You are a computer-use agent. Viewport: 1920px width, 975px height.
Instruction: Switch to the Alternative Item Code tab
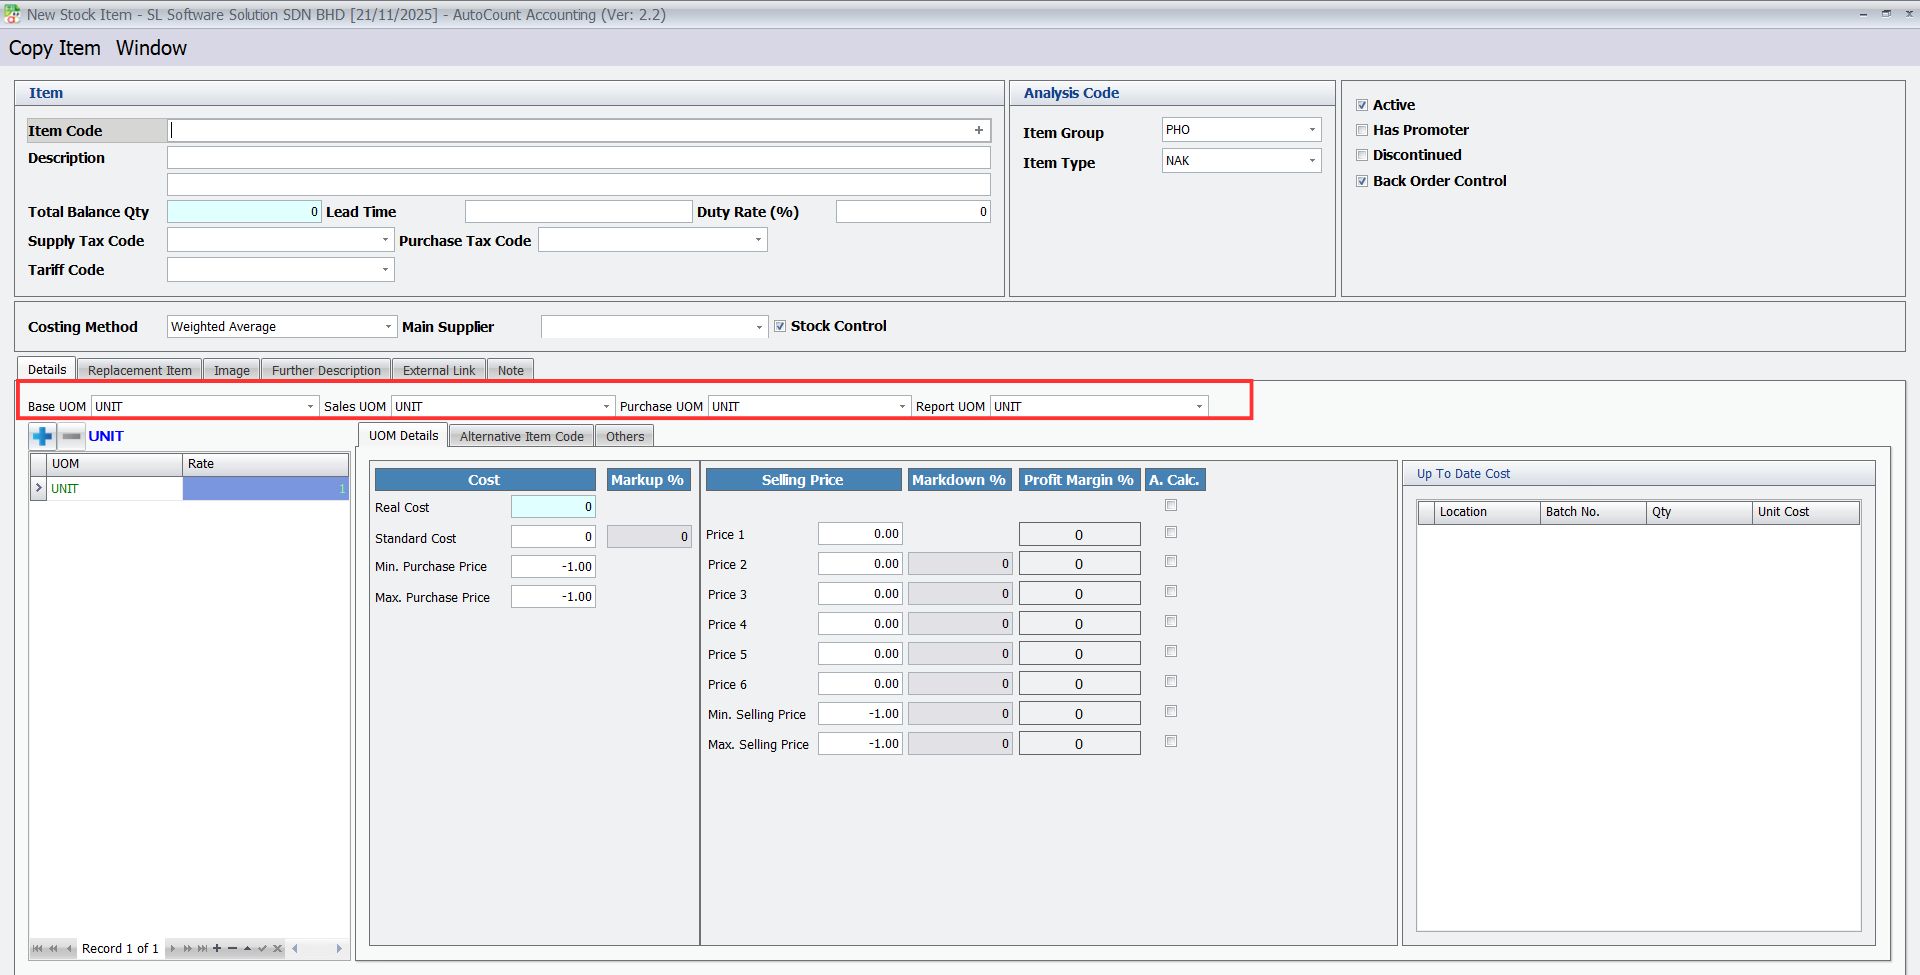coord(520,435)
